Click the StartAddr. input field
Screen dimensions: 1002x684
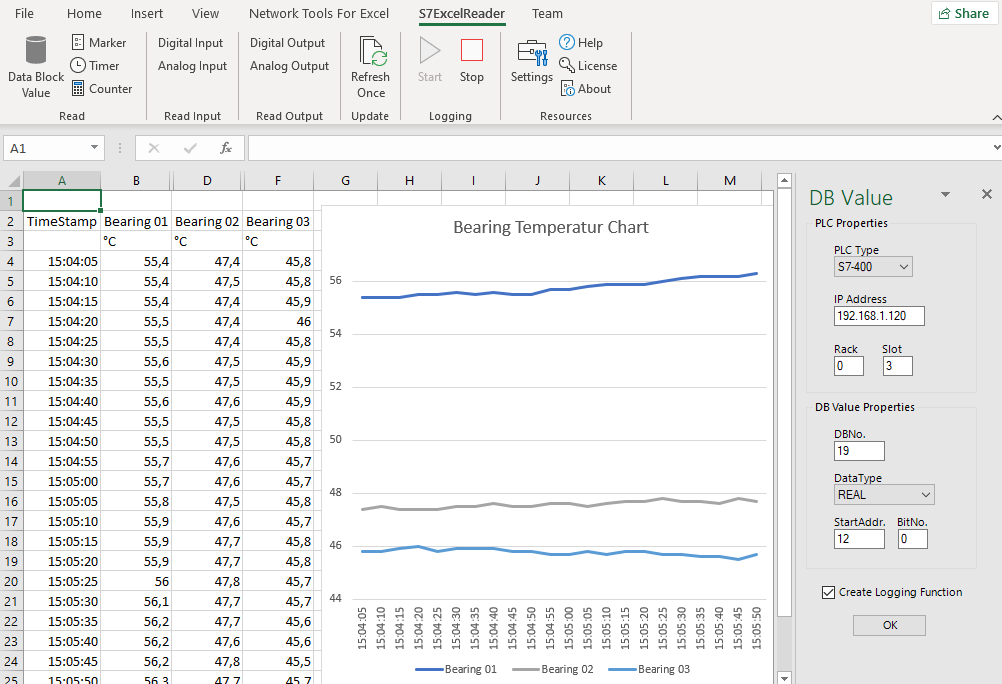859,539
